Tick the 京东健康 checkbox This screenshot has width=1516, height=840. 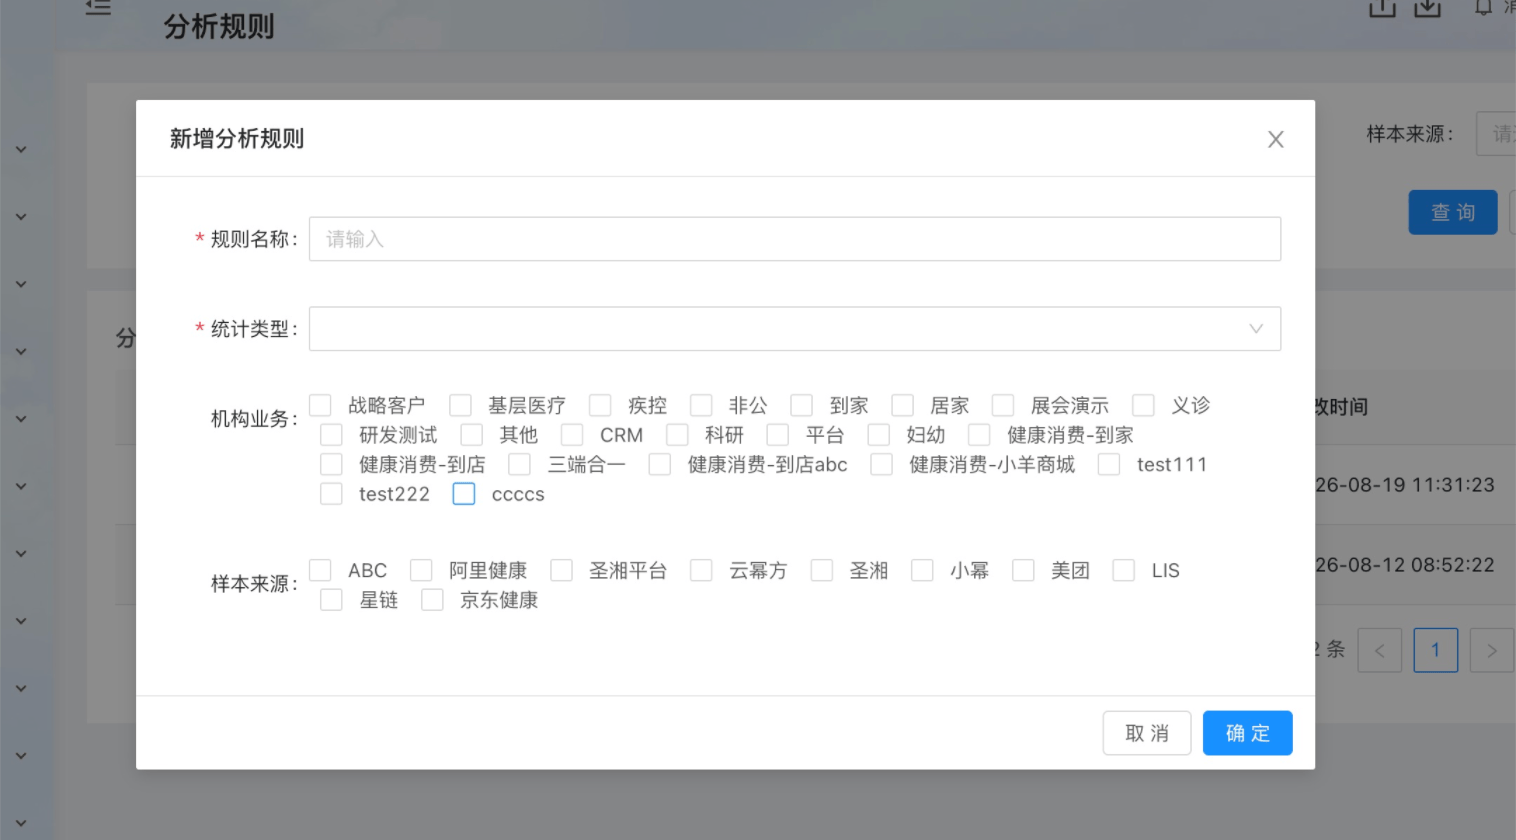(x=432, y=600)
